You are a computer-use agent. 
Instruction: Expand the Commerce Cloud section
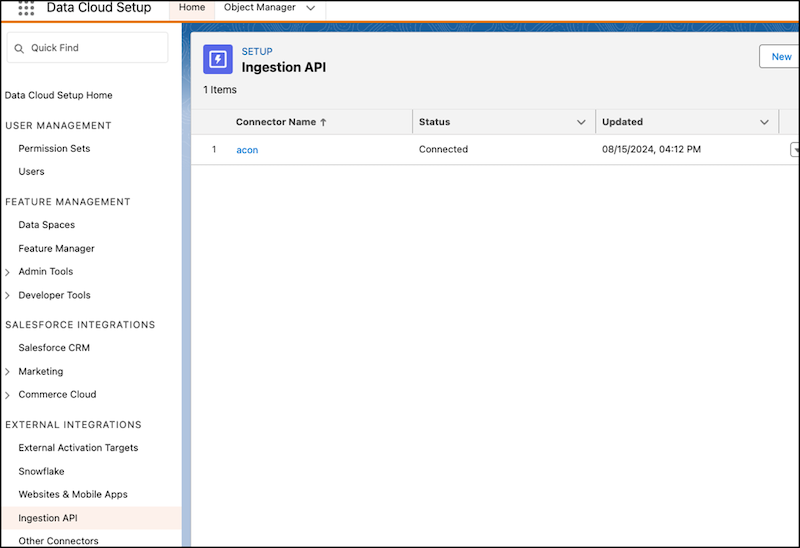click(7, 395)
